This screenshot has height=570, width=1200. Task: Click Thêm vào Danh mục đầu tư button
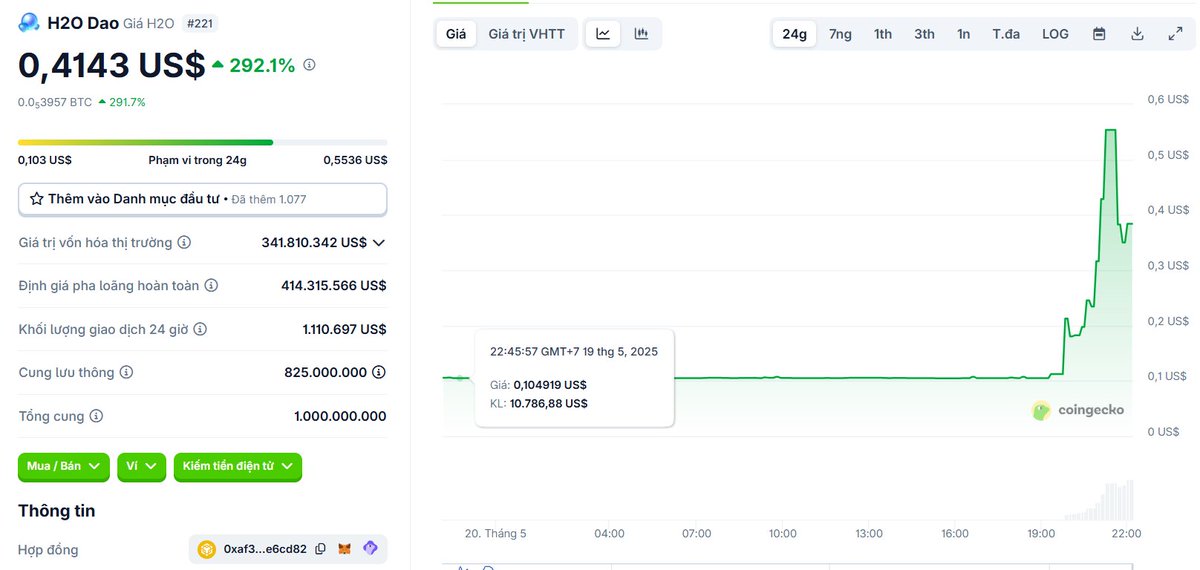[x=203, y=199]
